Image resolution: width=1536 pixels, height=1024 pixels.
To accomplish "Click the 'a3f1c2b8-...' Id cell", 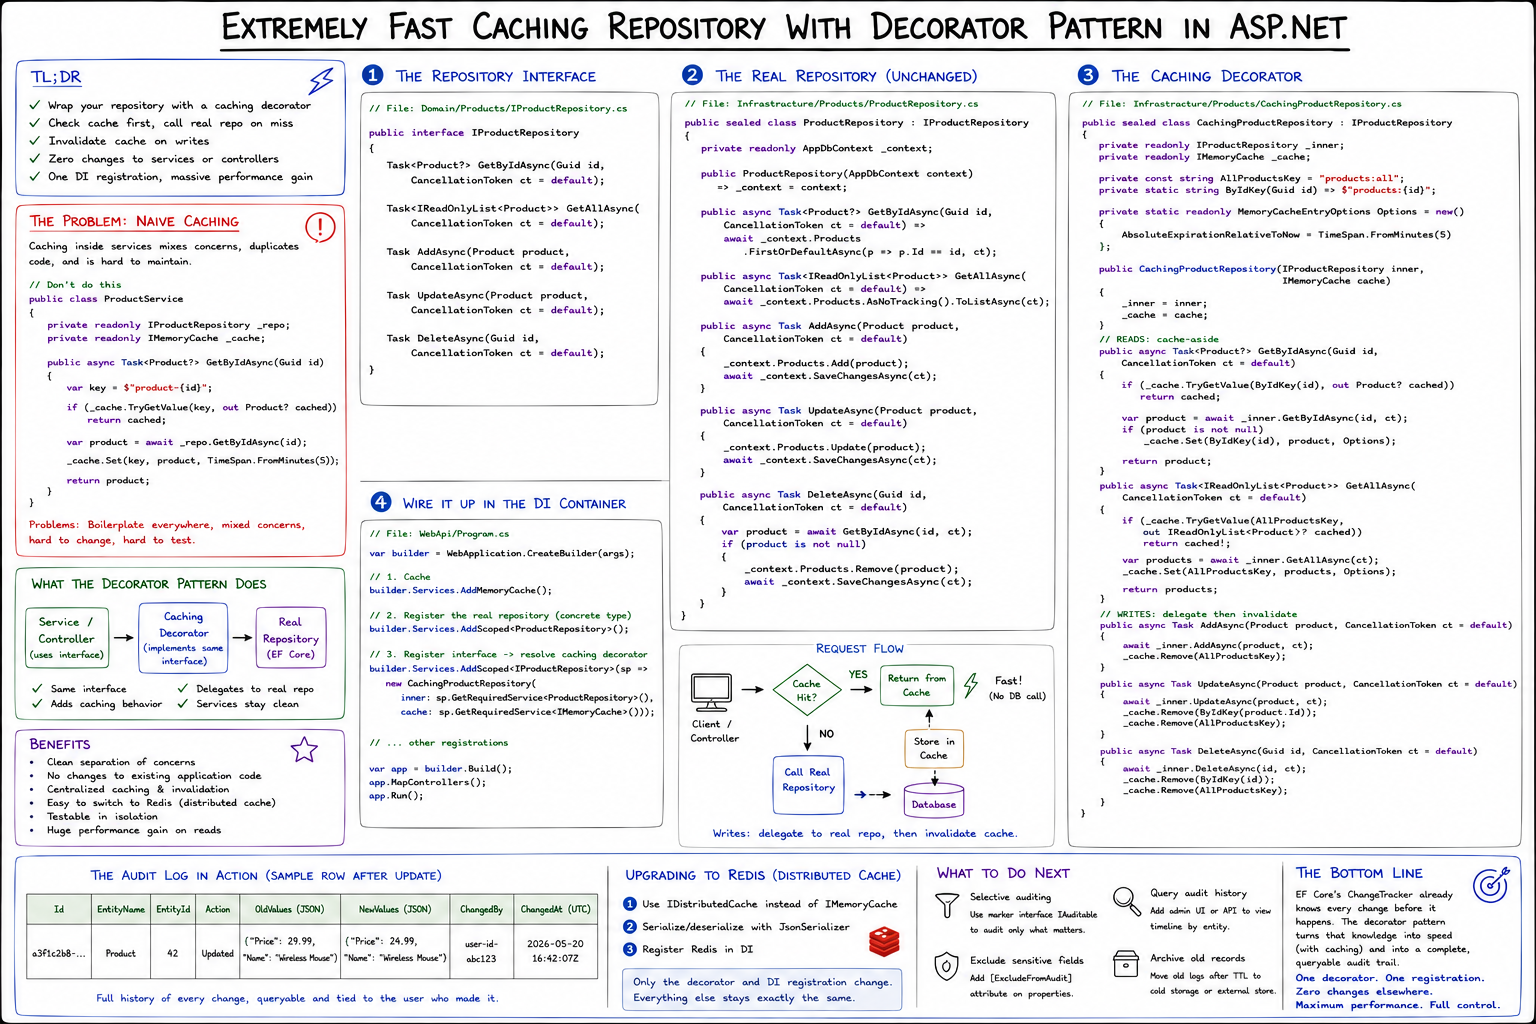I will (x=59, y=953).
